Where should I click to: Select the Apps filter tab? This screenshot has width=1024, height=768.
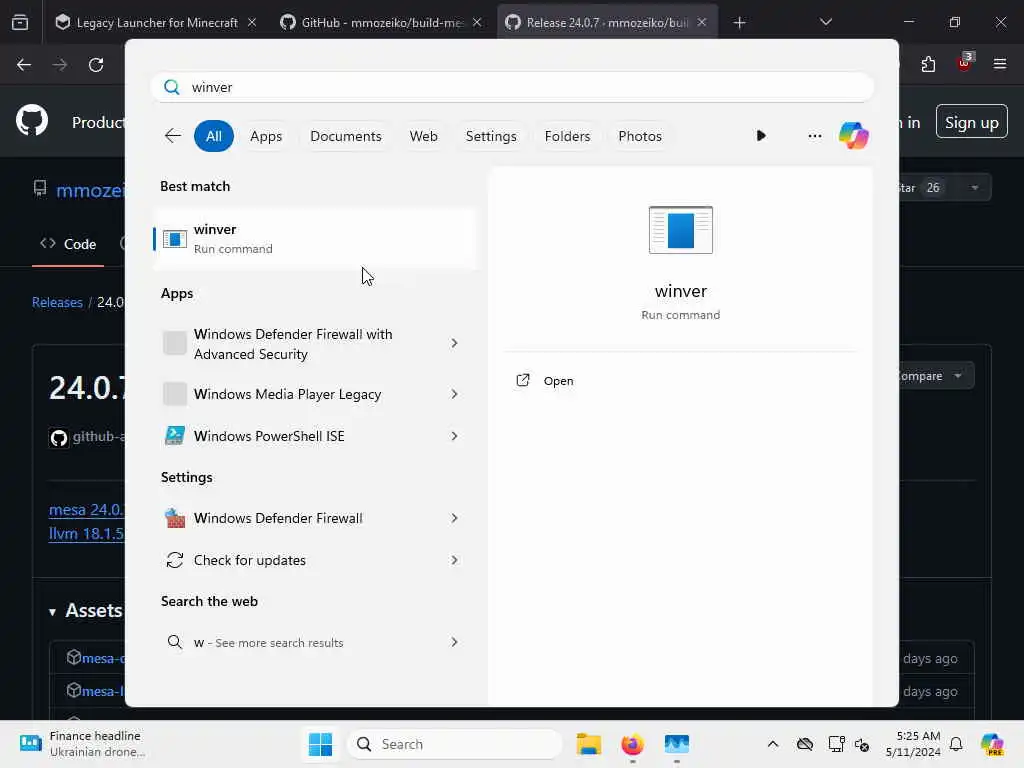click(266, 136)
